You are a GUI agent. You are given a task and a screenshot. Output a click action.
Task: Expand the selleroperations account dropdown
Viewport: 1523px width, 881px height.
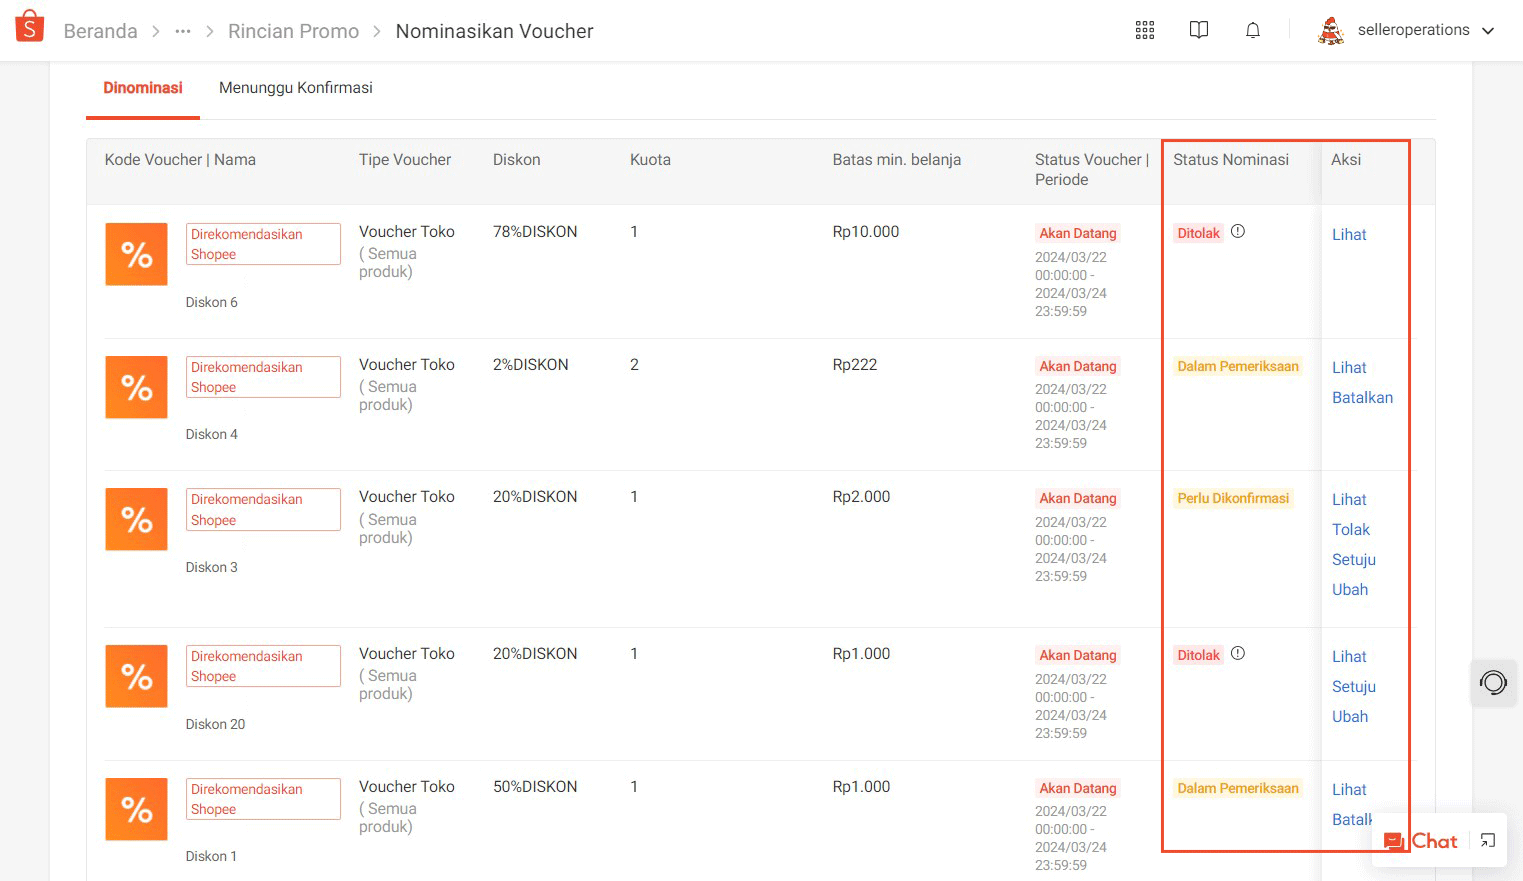click(1488, 31)
